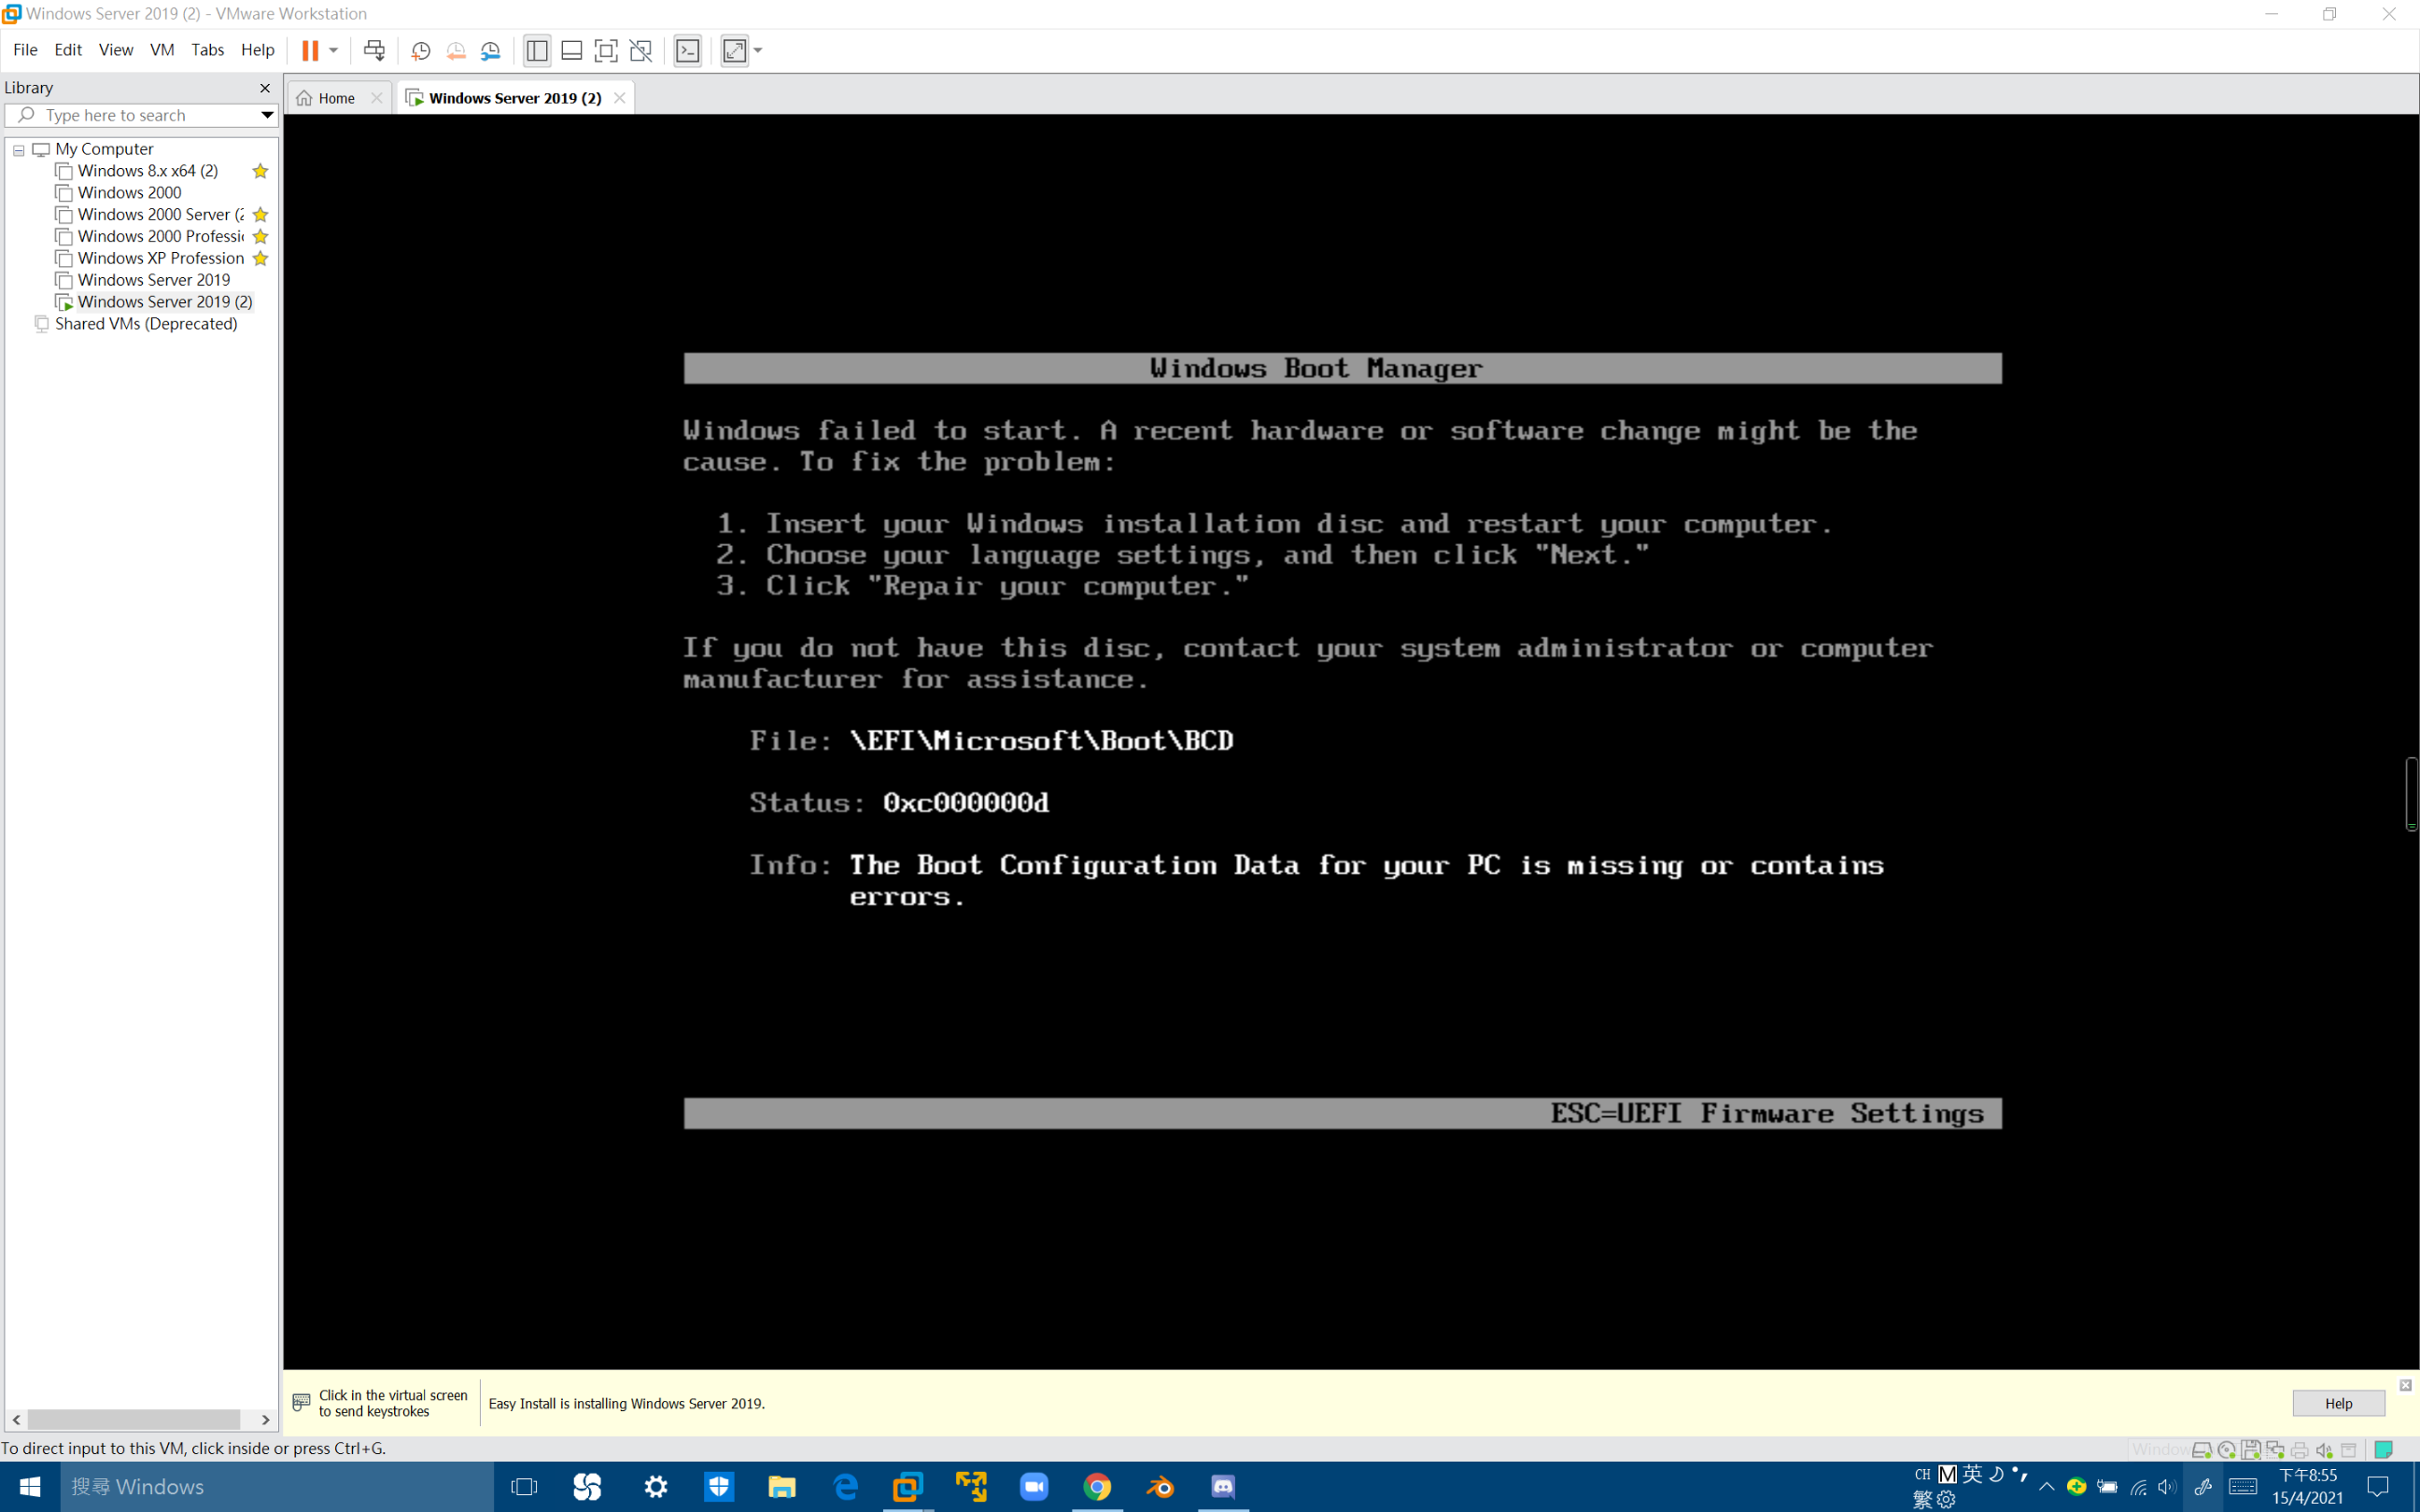Switch to the Home tab
The image size is (2420, 1512).
336,98
